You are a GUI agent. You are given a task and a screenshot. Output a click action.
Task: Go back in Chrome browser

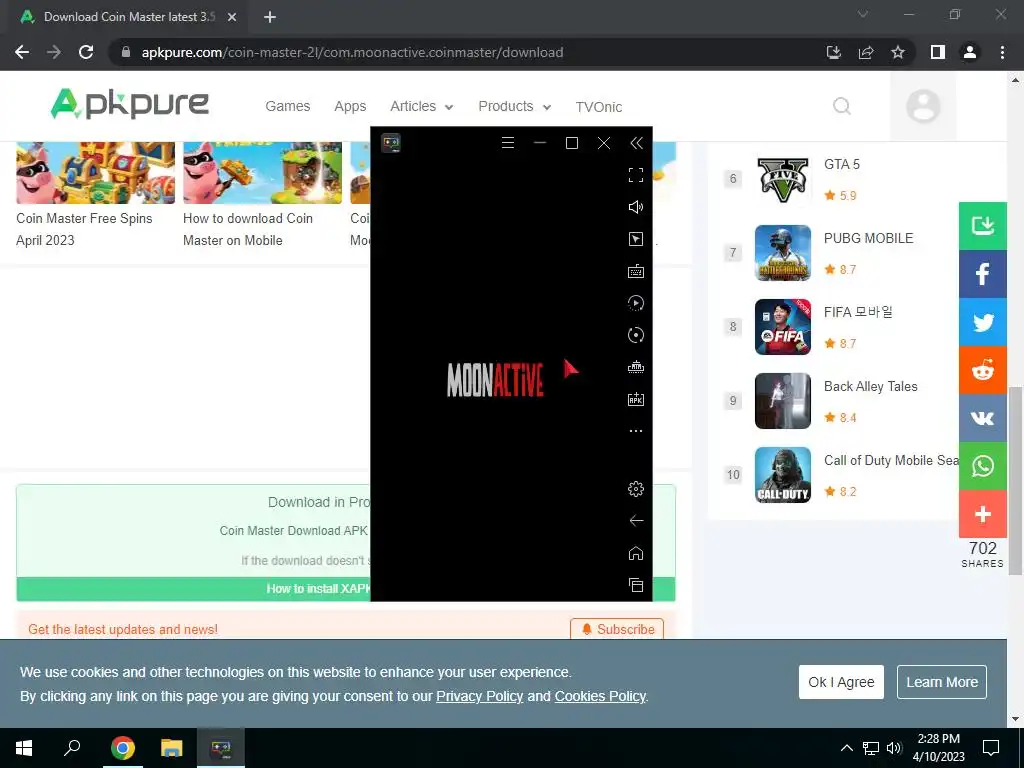22,52
